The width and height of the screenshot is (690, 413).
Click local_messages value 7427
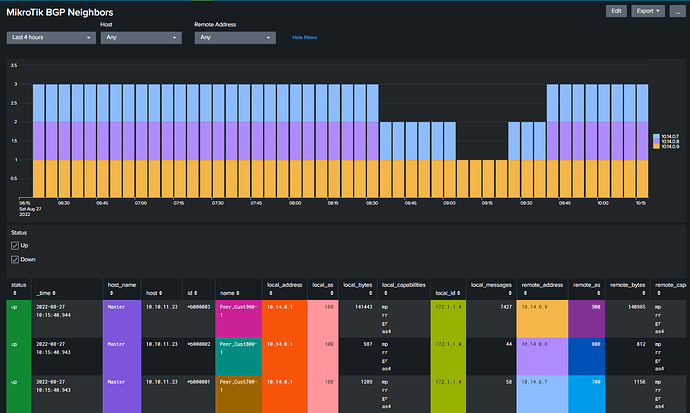point(506,307)
